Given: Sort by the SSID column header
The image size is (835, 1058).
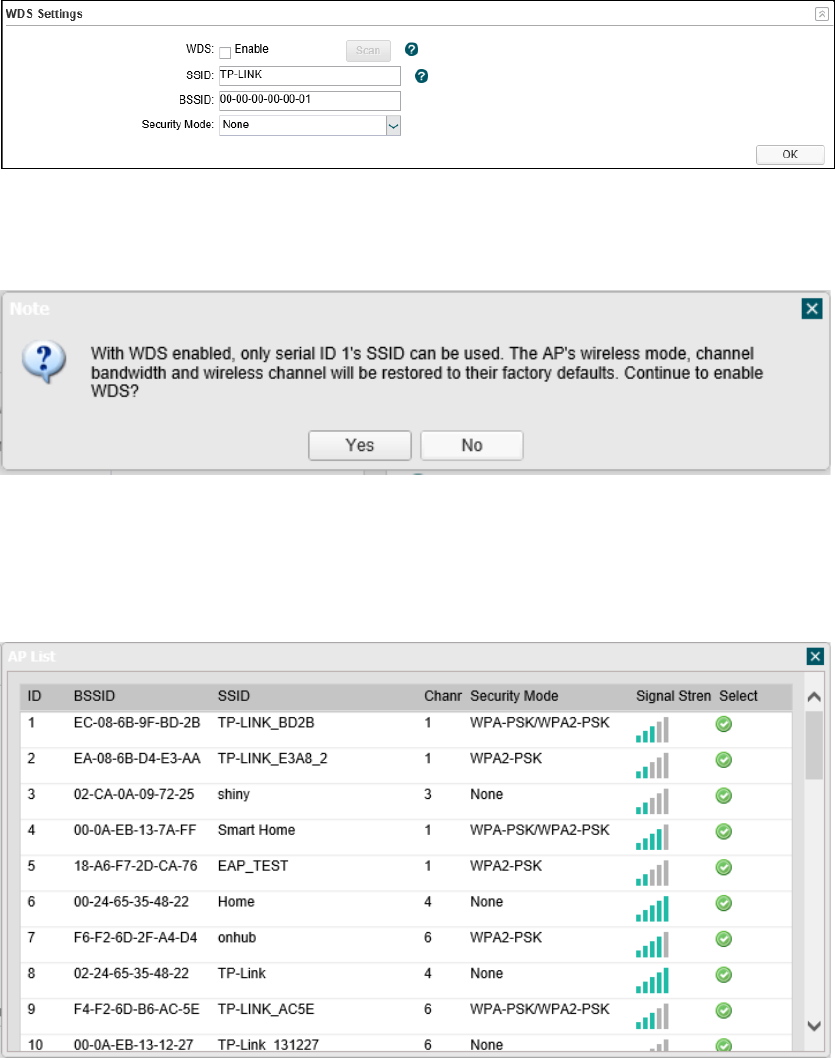Looking at the screenshot, I should click(234, 696).
